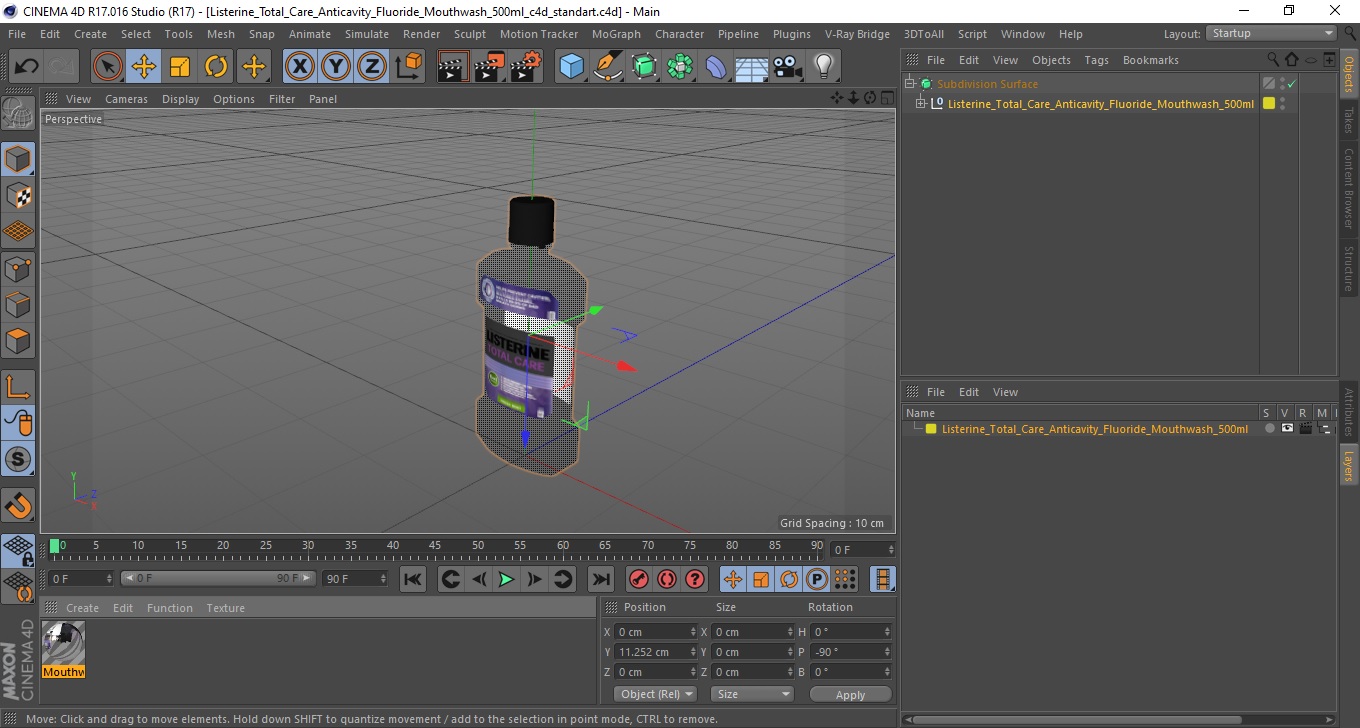1360x728 pixels.
Task: Play the animation forward
Action: click(x=507, y=579)
